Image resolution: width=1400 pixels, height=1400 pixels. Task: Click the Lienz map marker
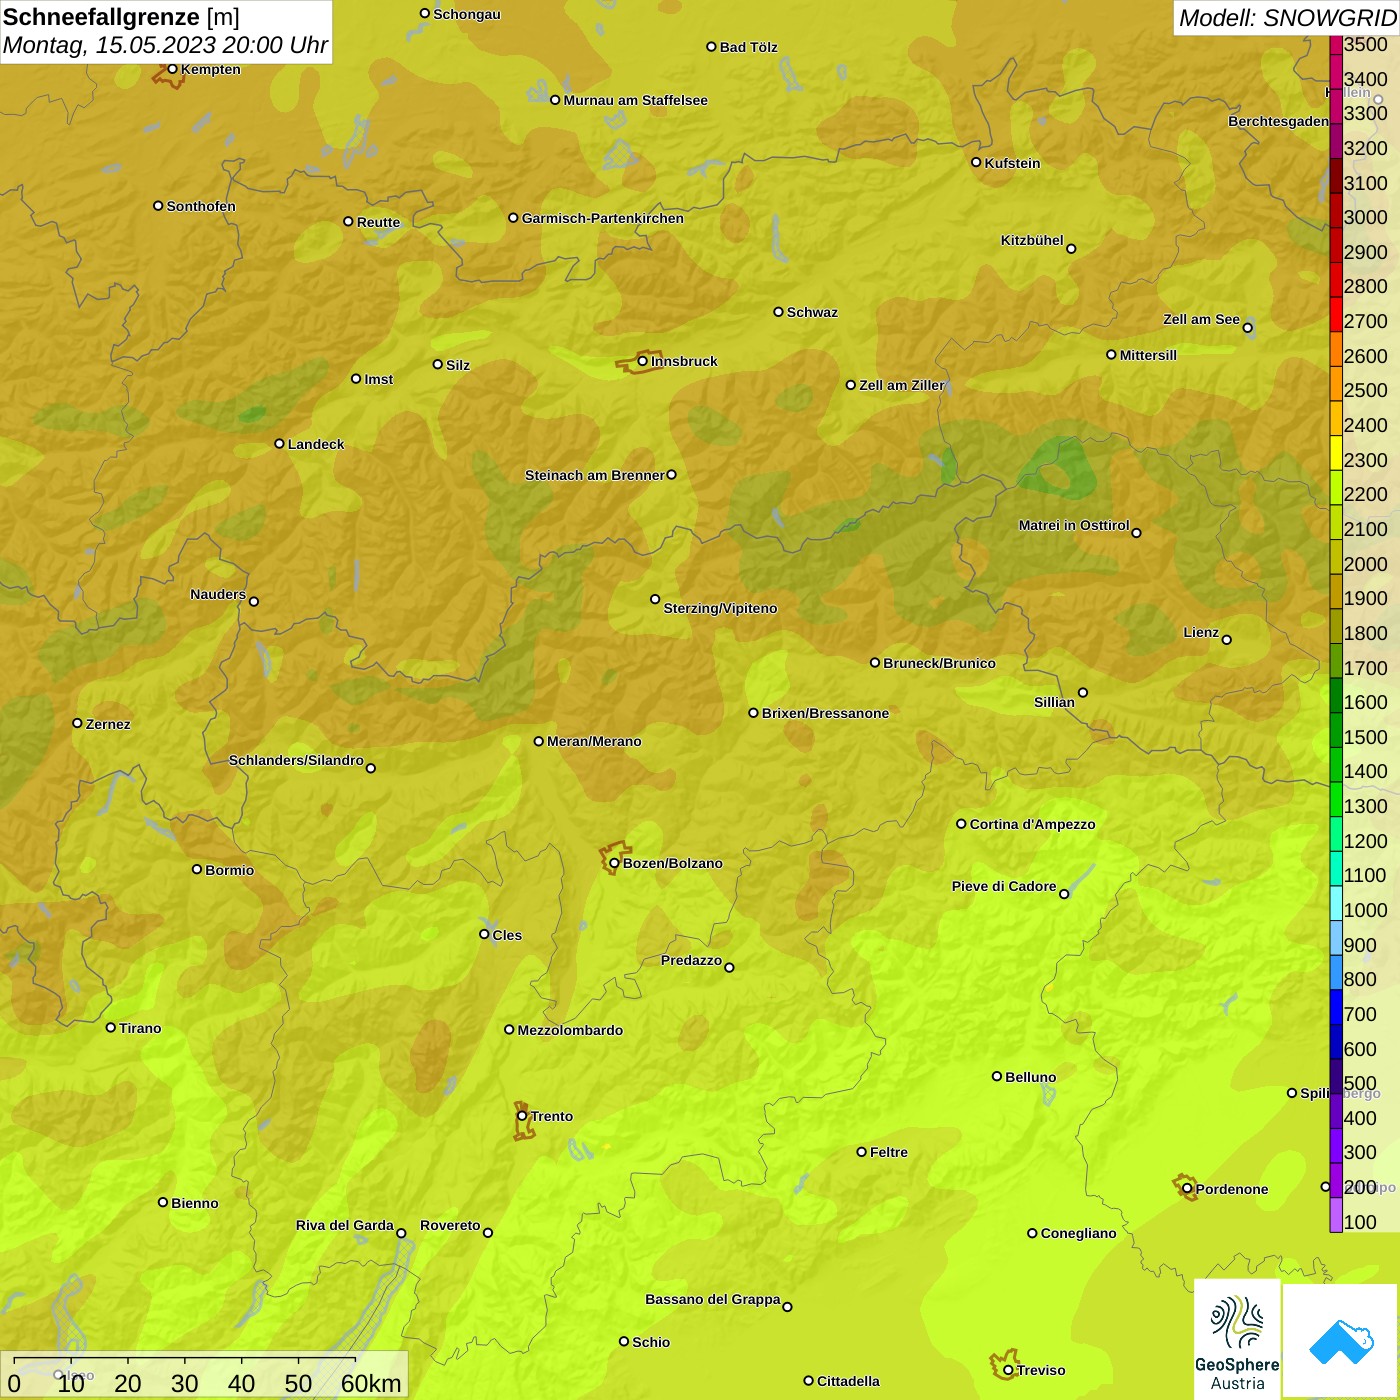point(1227,640)
